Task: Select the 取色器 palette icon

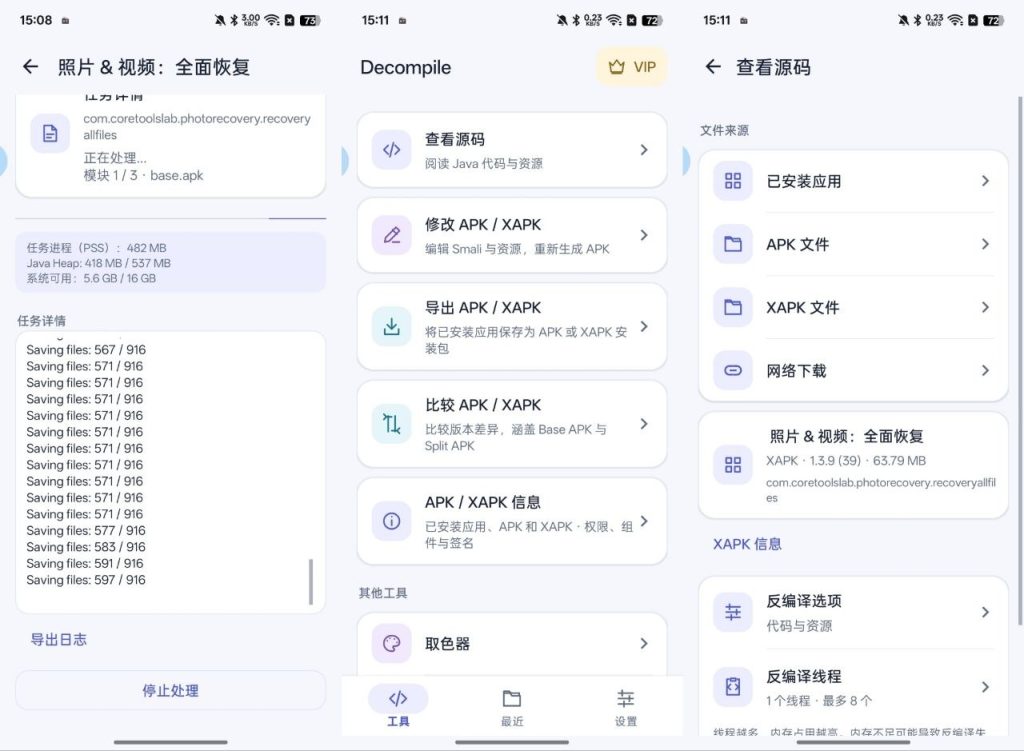Action: (x=392, y=644)
